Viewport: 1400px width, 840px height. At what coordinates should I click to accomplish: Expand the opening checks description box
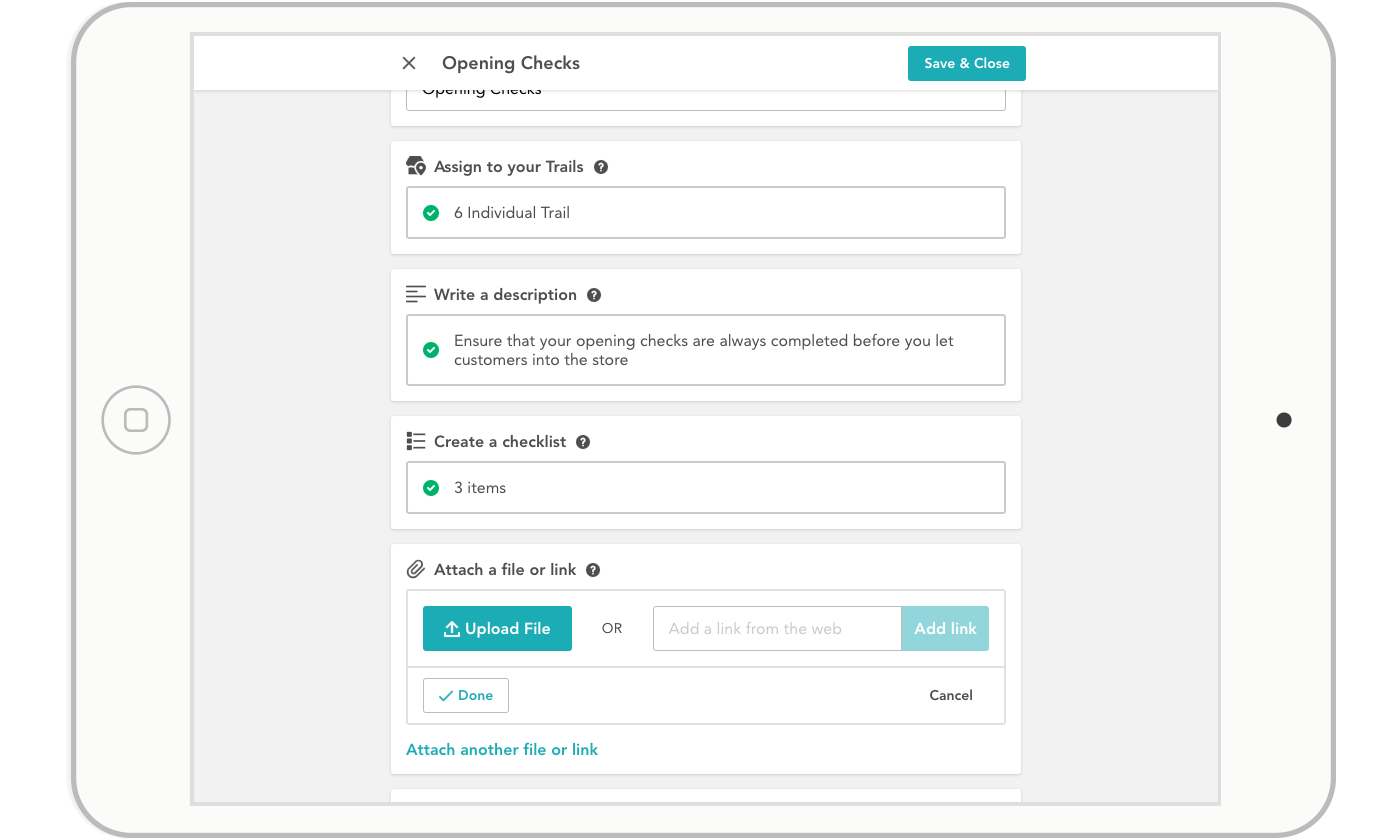pyautogui.click(x=706, y=350)
